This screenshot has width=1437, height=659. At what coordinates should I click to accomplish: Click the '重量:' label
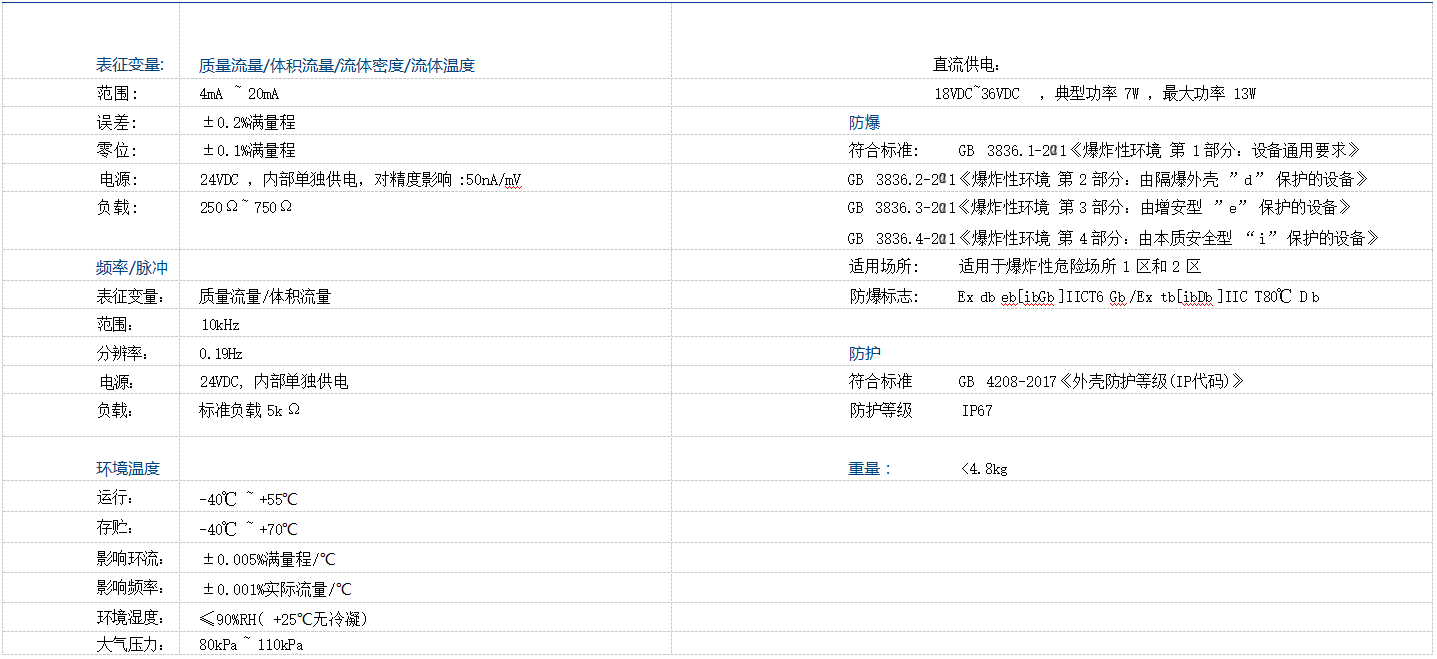click(870, 468)
